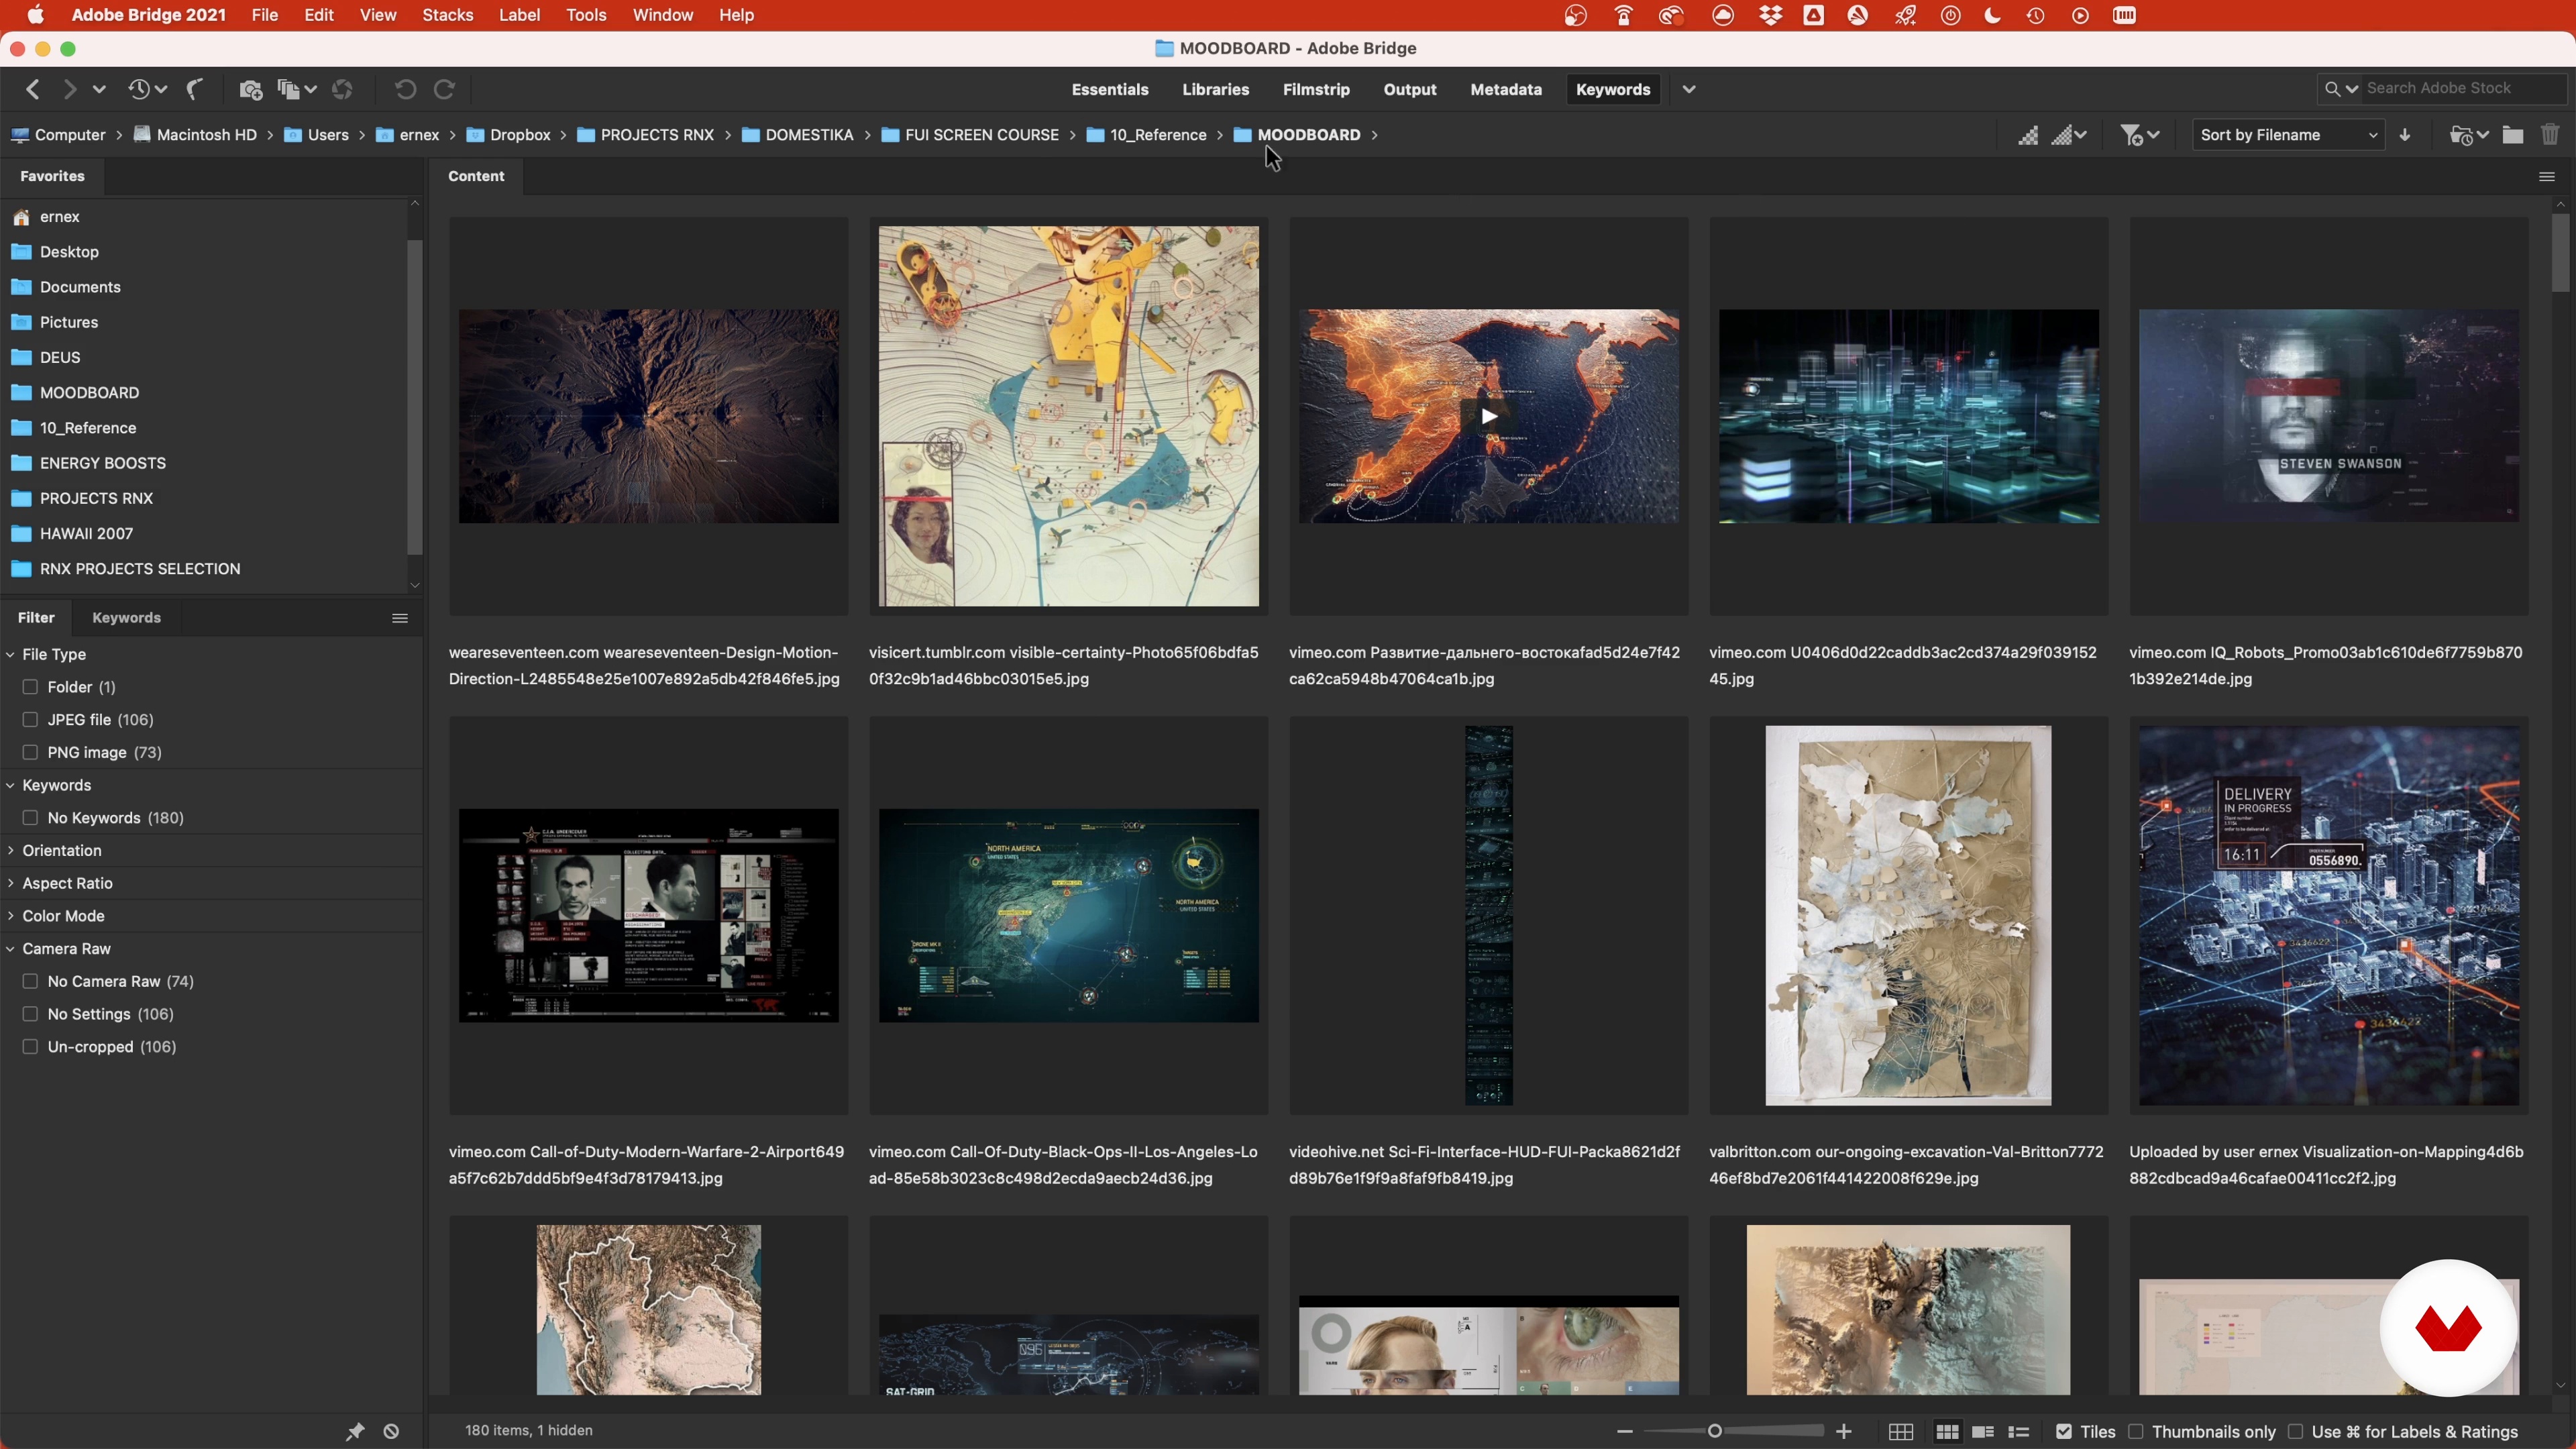2576x1449 pixels.
Task: Collapse the File Type filter section
Action: (10, 654)
